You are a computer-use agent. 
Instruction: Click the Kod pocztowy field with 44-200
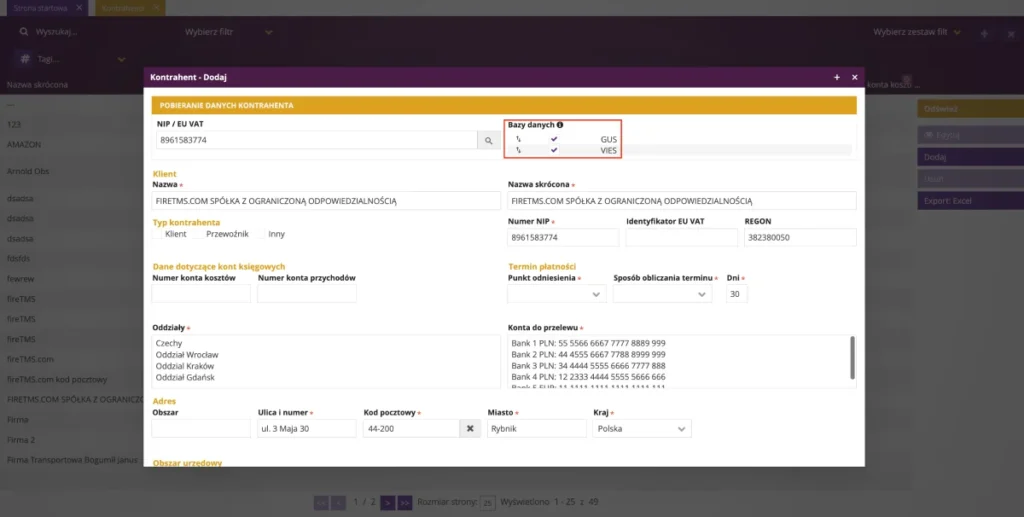pyautogui.click(x=411, y=429)
